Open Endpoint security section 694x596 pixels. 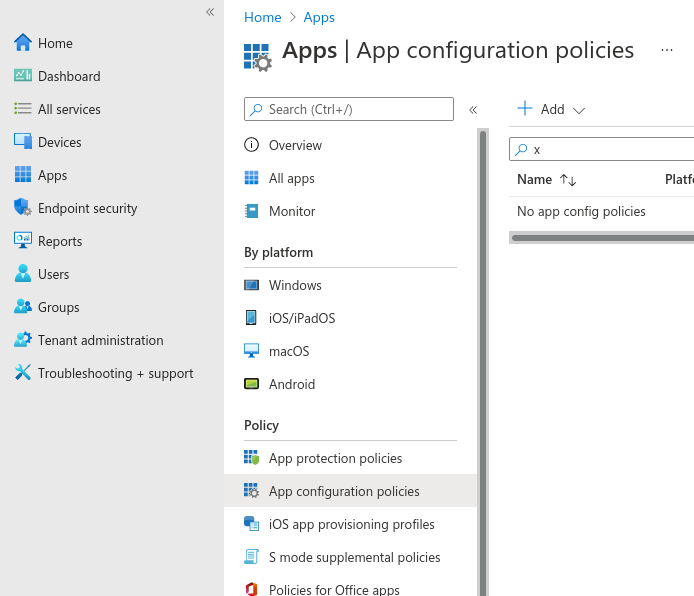(x=88, y=208)
